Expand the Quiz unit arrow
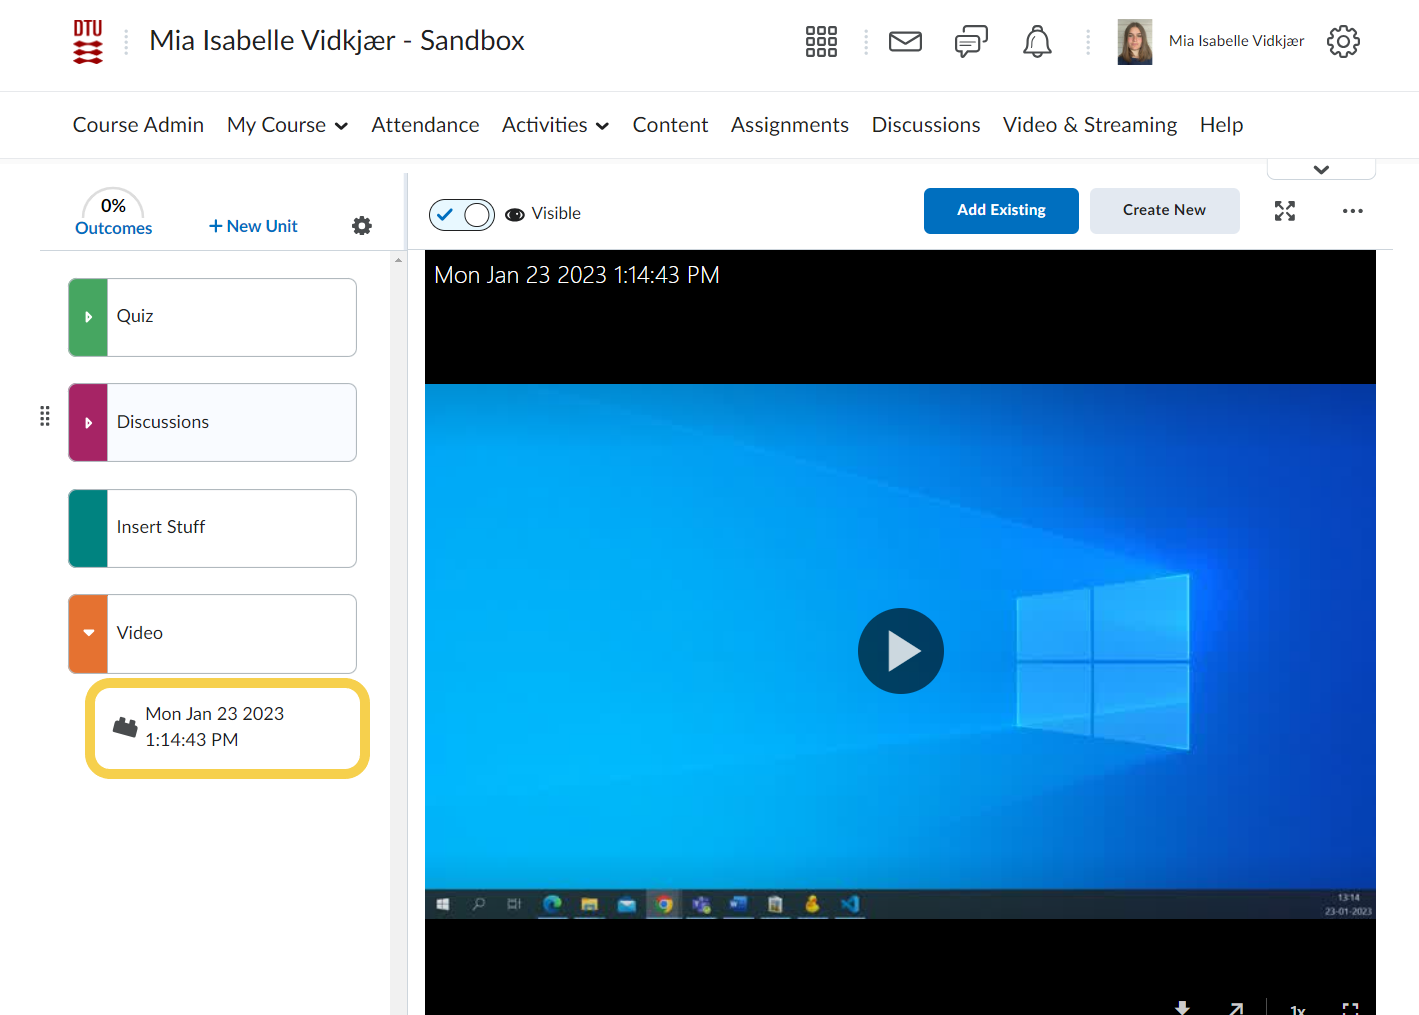The image size is (1419, 1015). pos(88,317)
